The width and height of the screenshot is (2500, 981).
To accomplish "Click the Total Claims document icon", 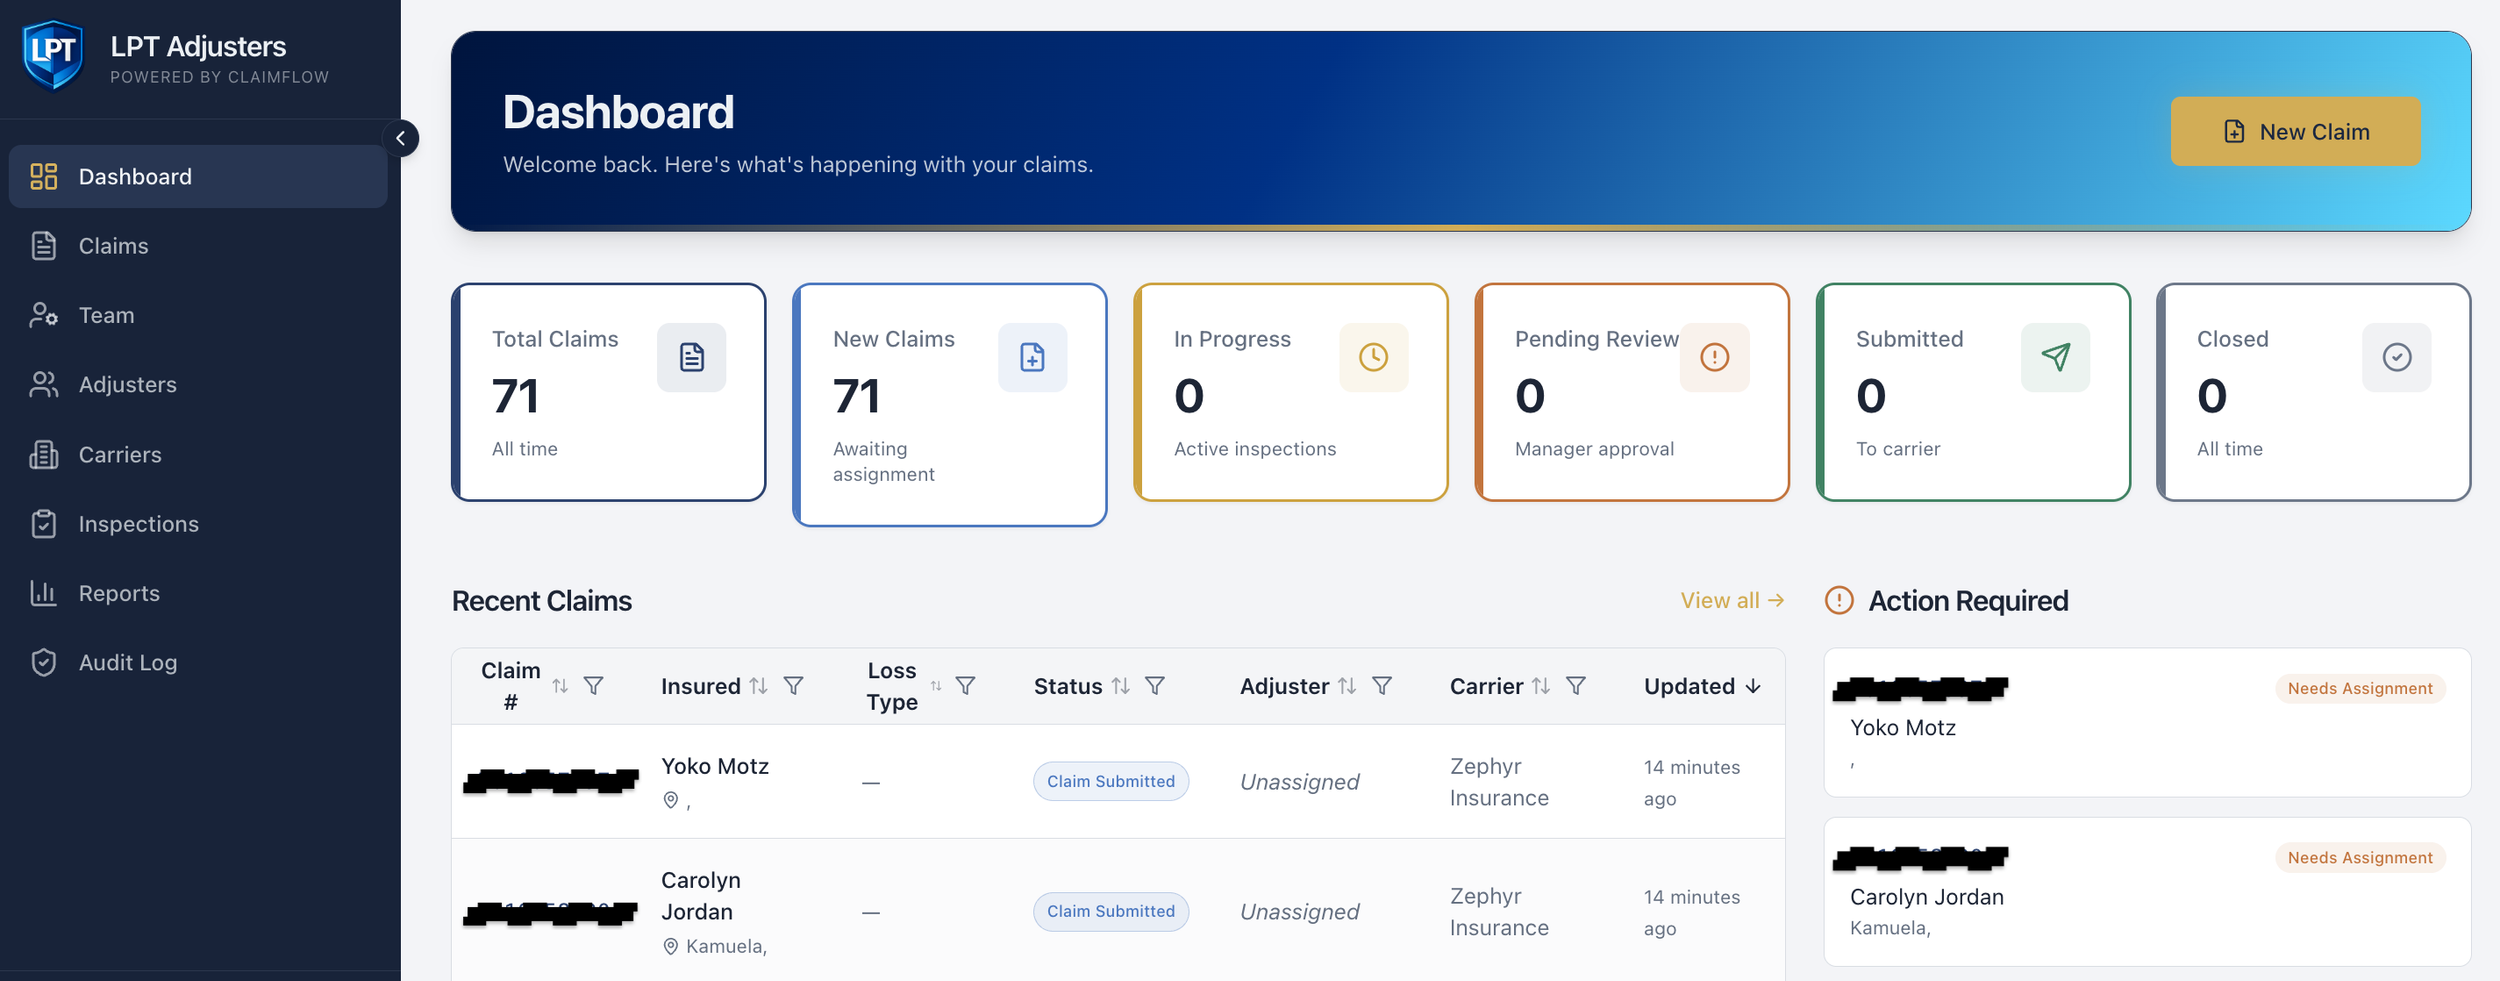I will click(x=691, y=357).
